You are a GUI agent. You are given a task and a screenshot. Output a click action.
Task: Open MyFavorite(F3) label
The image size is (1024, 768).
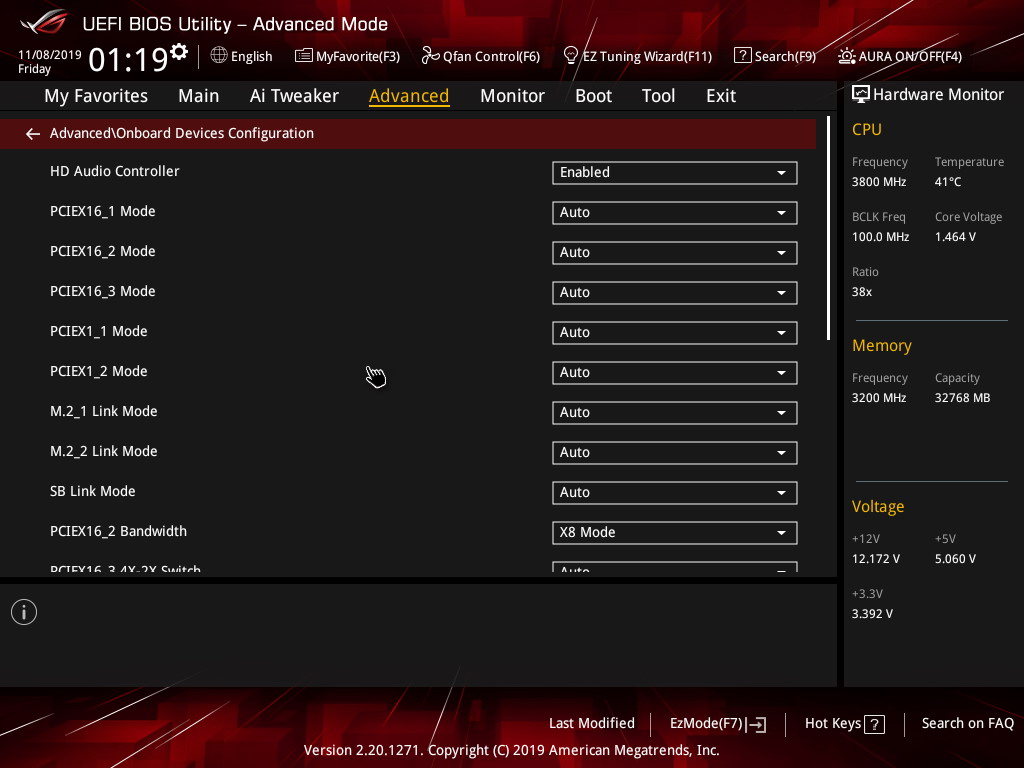point(358,56)
